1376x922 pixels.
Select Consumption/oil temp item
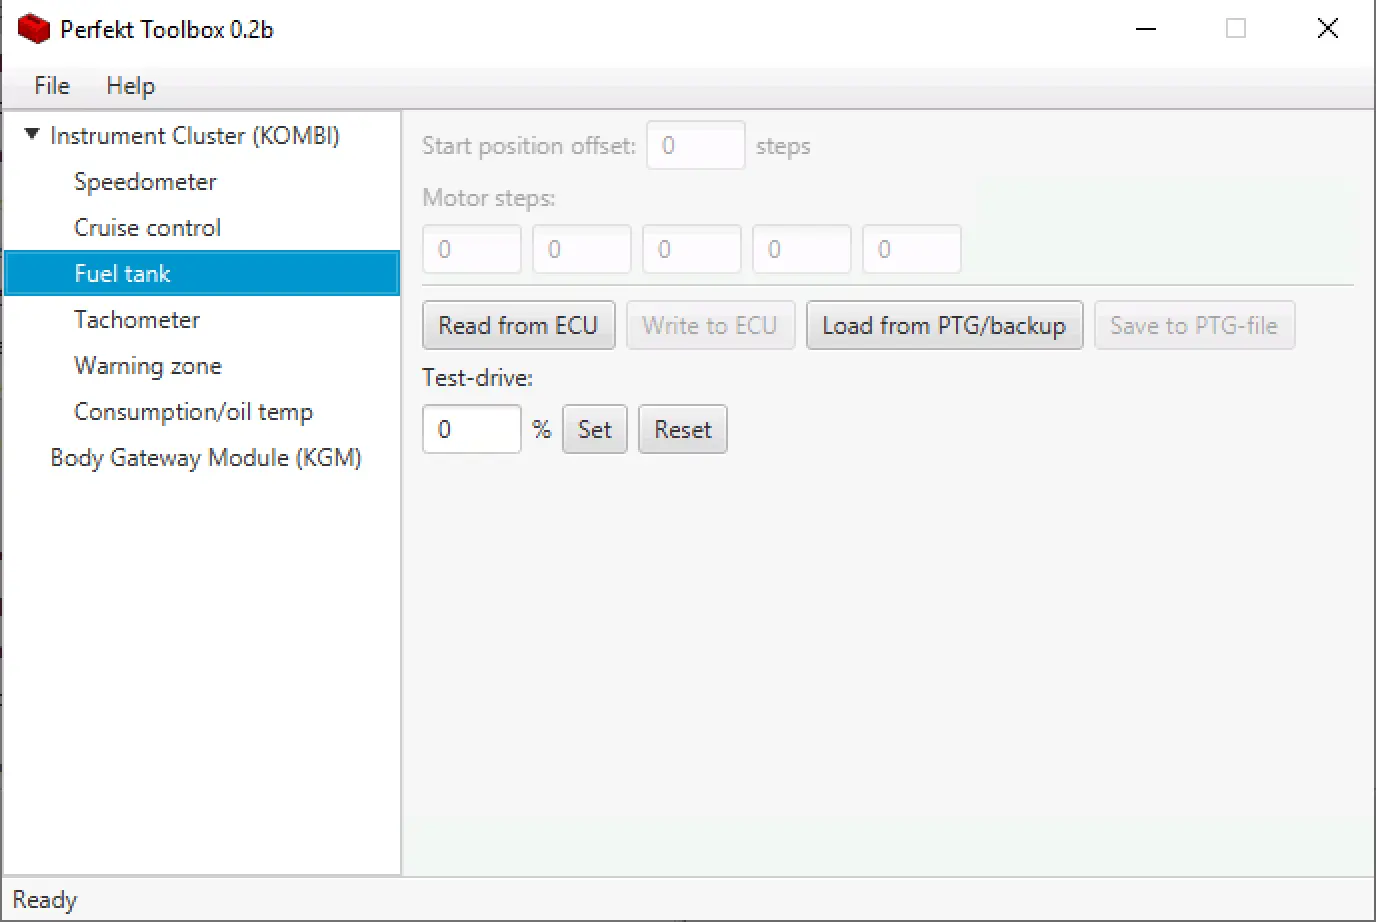193,412
